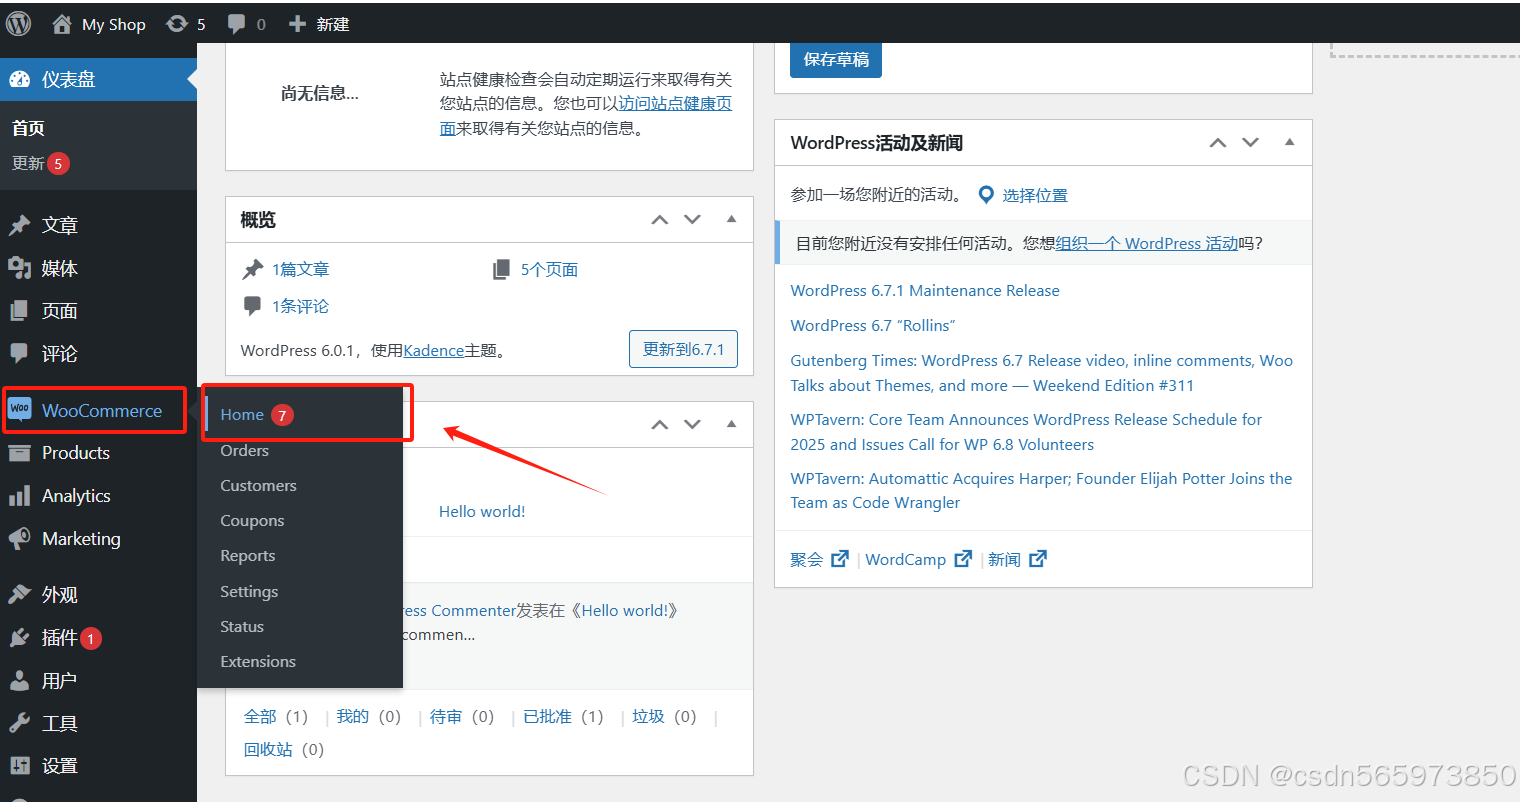Move WordPress活动及新闻 panel down

coord(1250,142)
